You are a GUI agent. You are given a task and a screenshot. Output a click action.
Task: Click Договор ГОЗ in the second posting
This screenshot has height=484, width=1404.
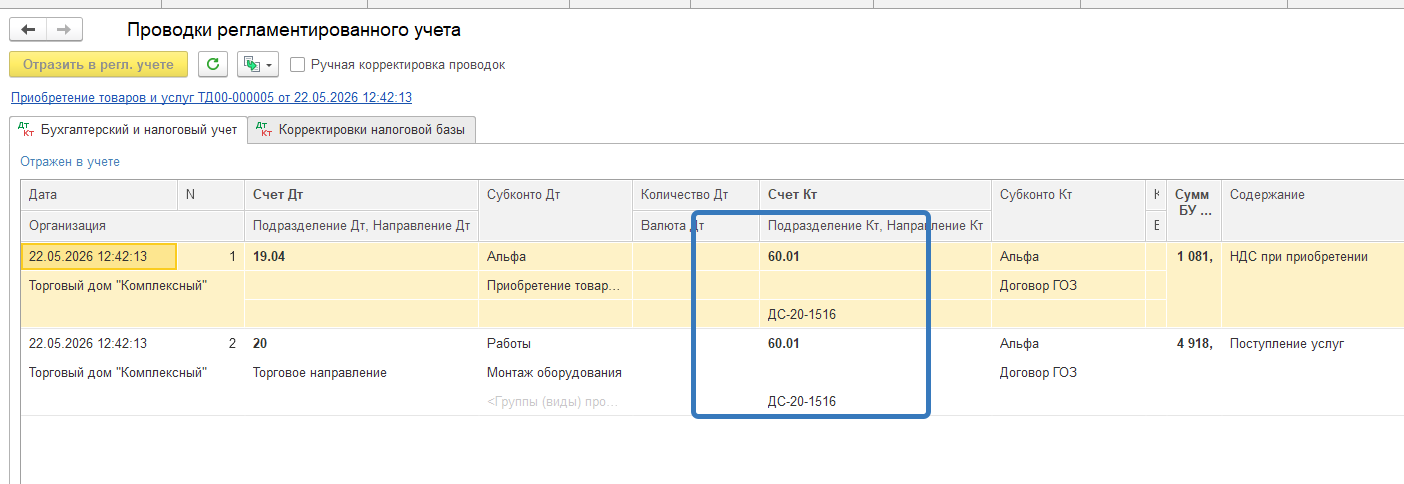pos(1067,372)
